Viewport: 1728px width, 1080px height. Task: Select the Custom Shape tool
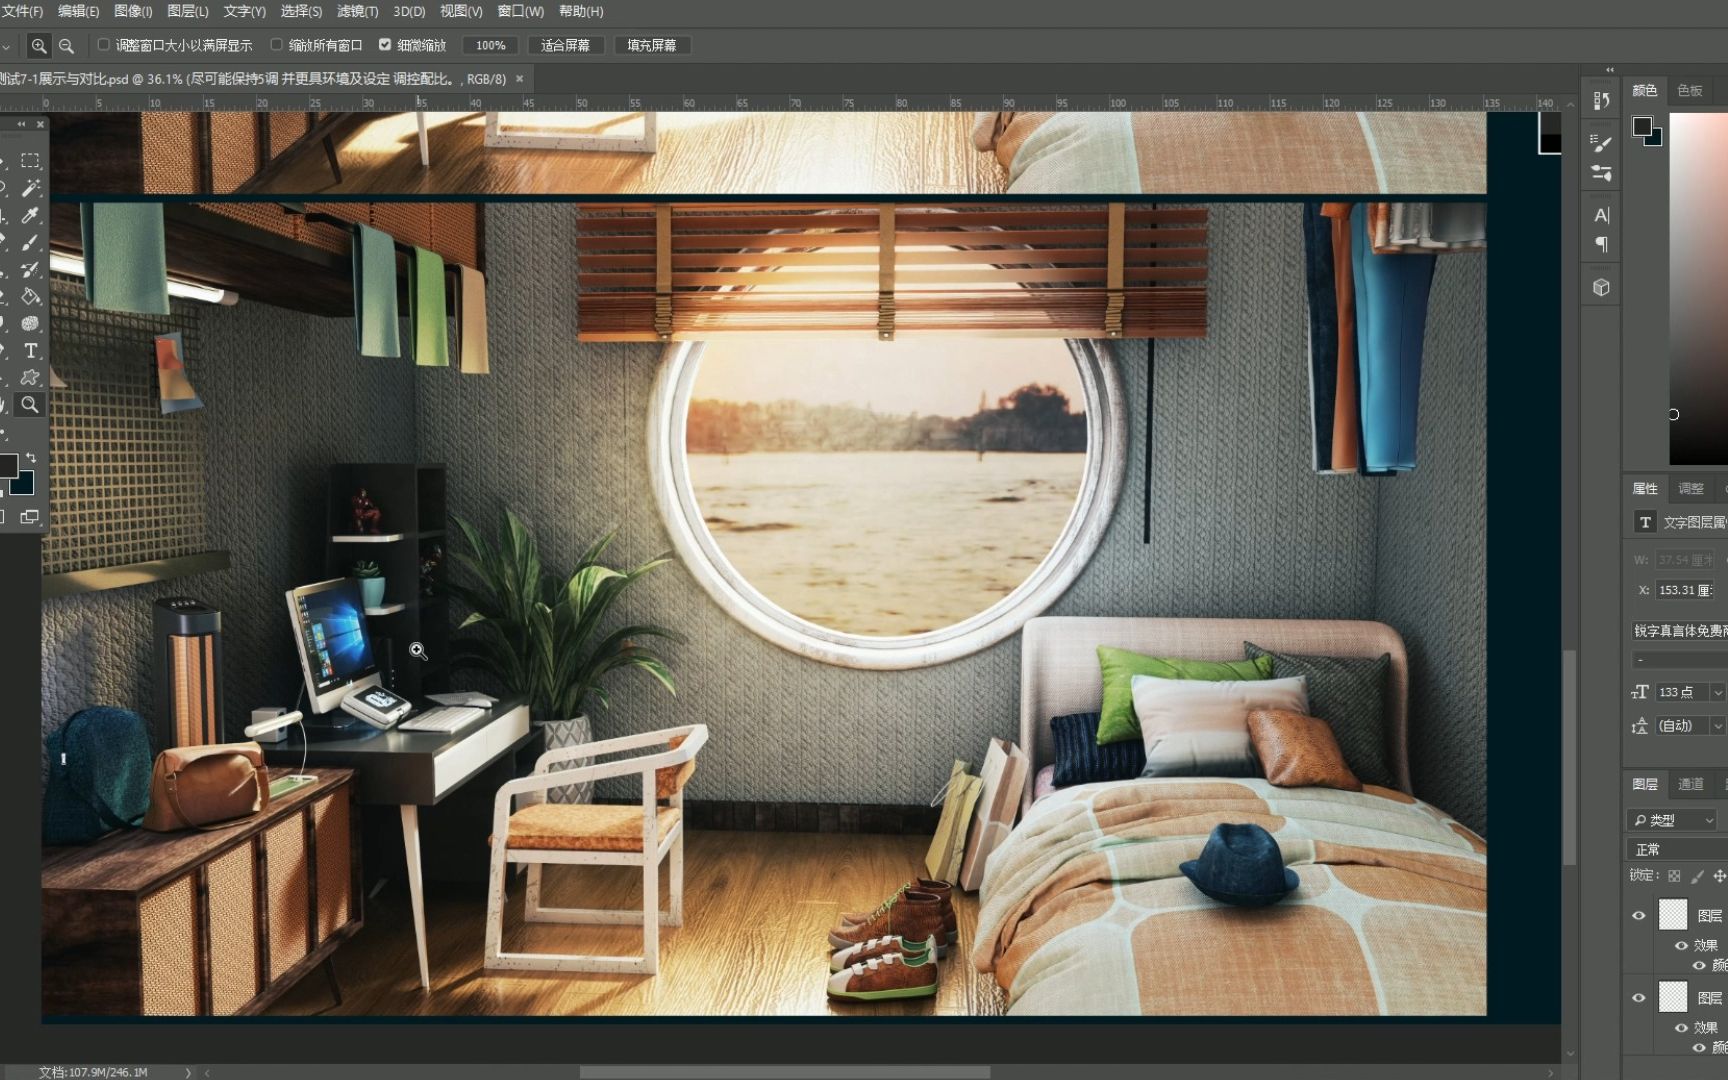pyautogui.click(x=30, y=377)
